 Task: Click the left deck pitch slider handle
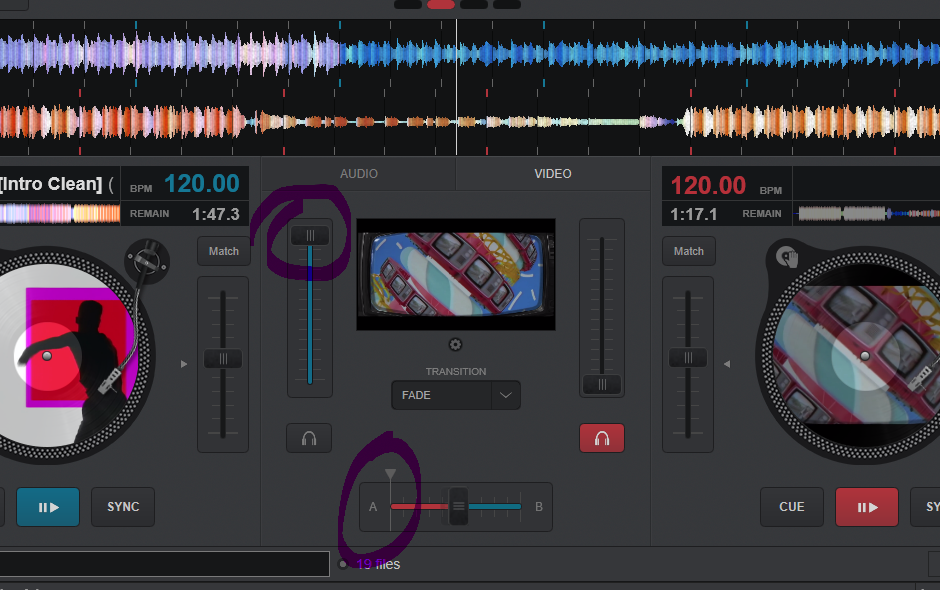[223, 359]
